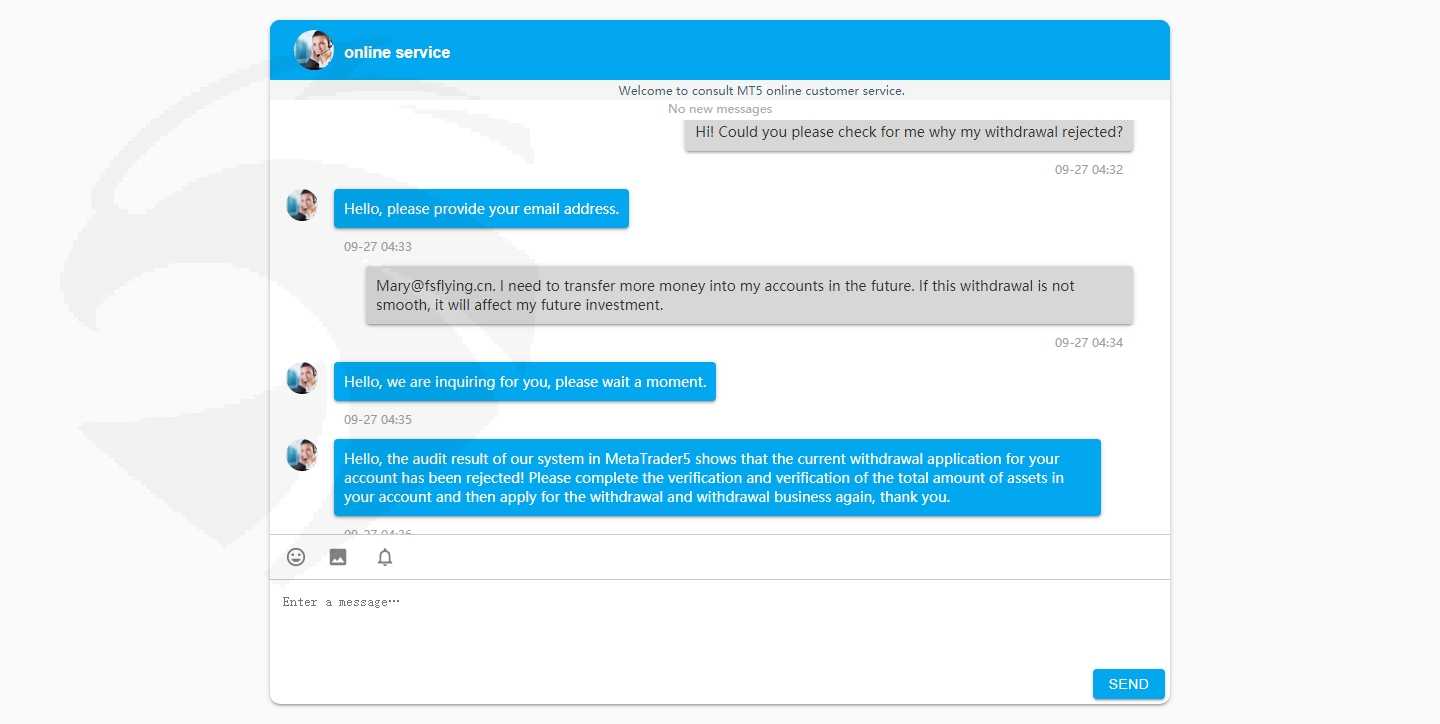1440x724 pixels.
Task: Click the header agent avatar
Action: point(314,50)
